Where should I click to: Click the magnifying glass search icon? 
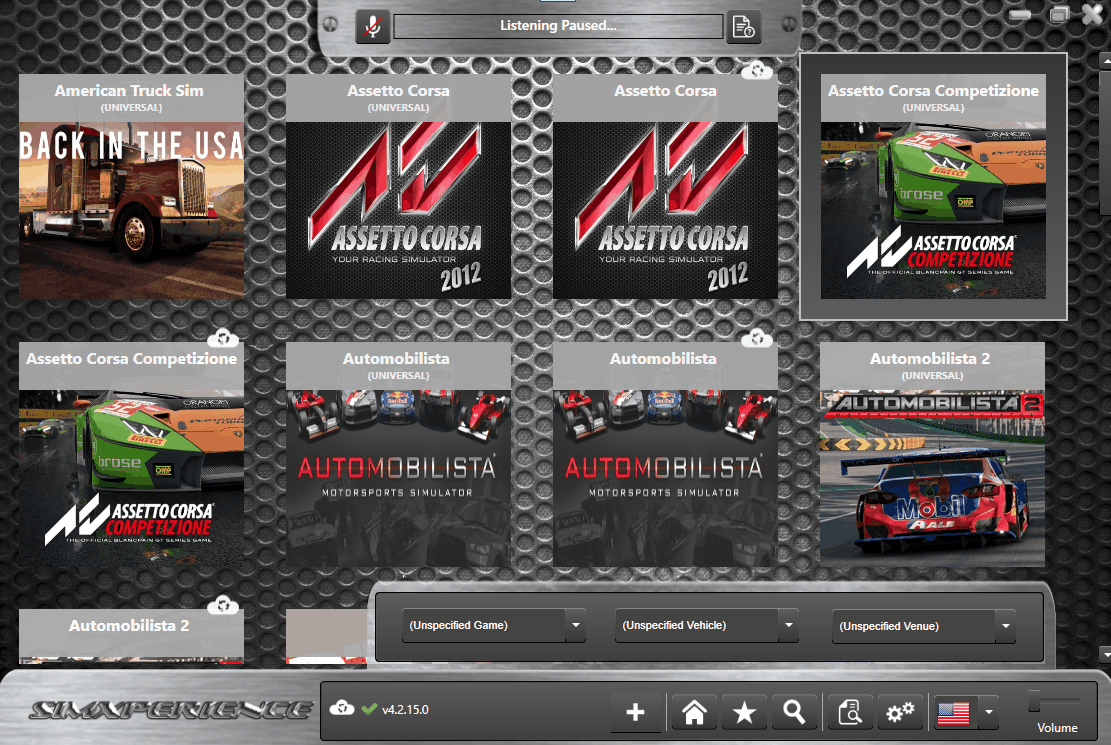[794, 713]
